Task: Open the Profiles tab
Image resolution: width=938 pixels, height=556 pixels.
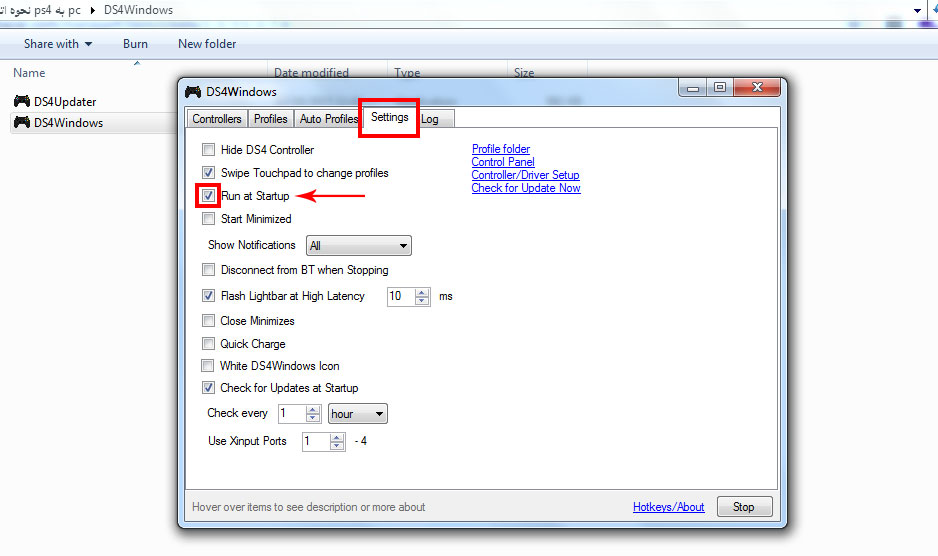Action: click(x=270, y=119)
